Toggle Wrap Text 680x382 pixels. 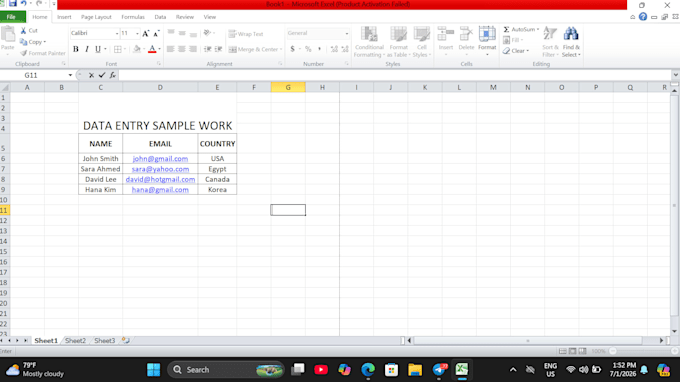(x=246, y=34)
